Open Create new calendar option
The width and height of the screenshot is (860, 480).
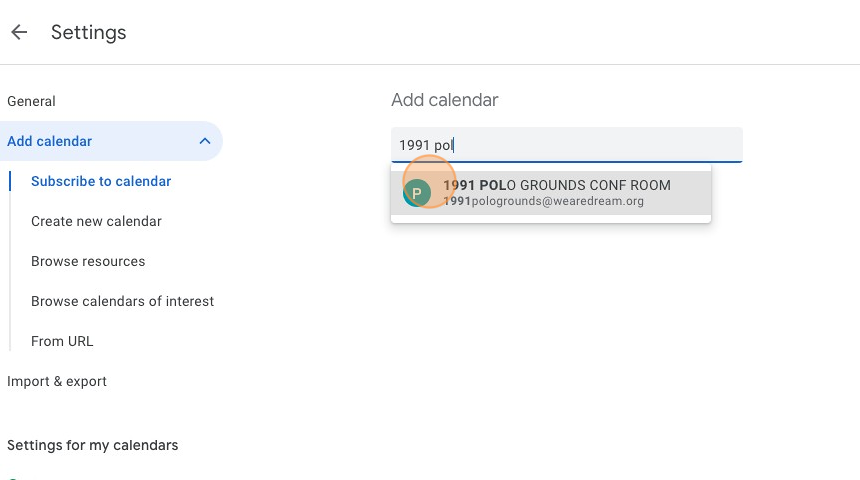pos(96,221)
